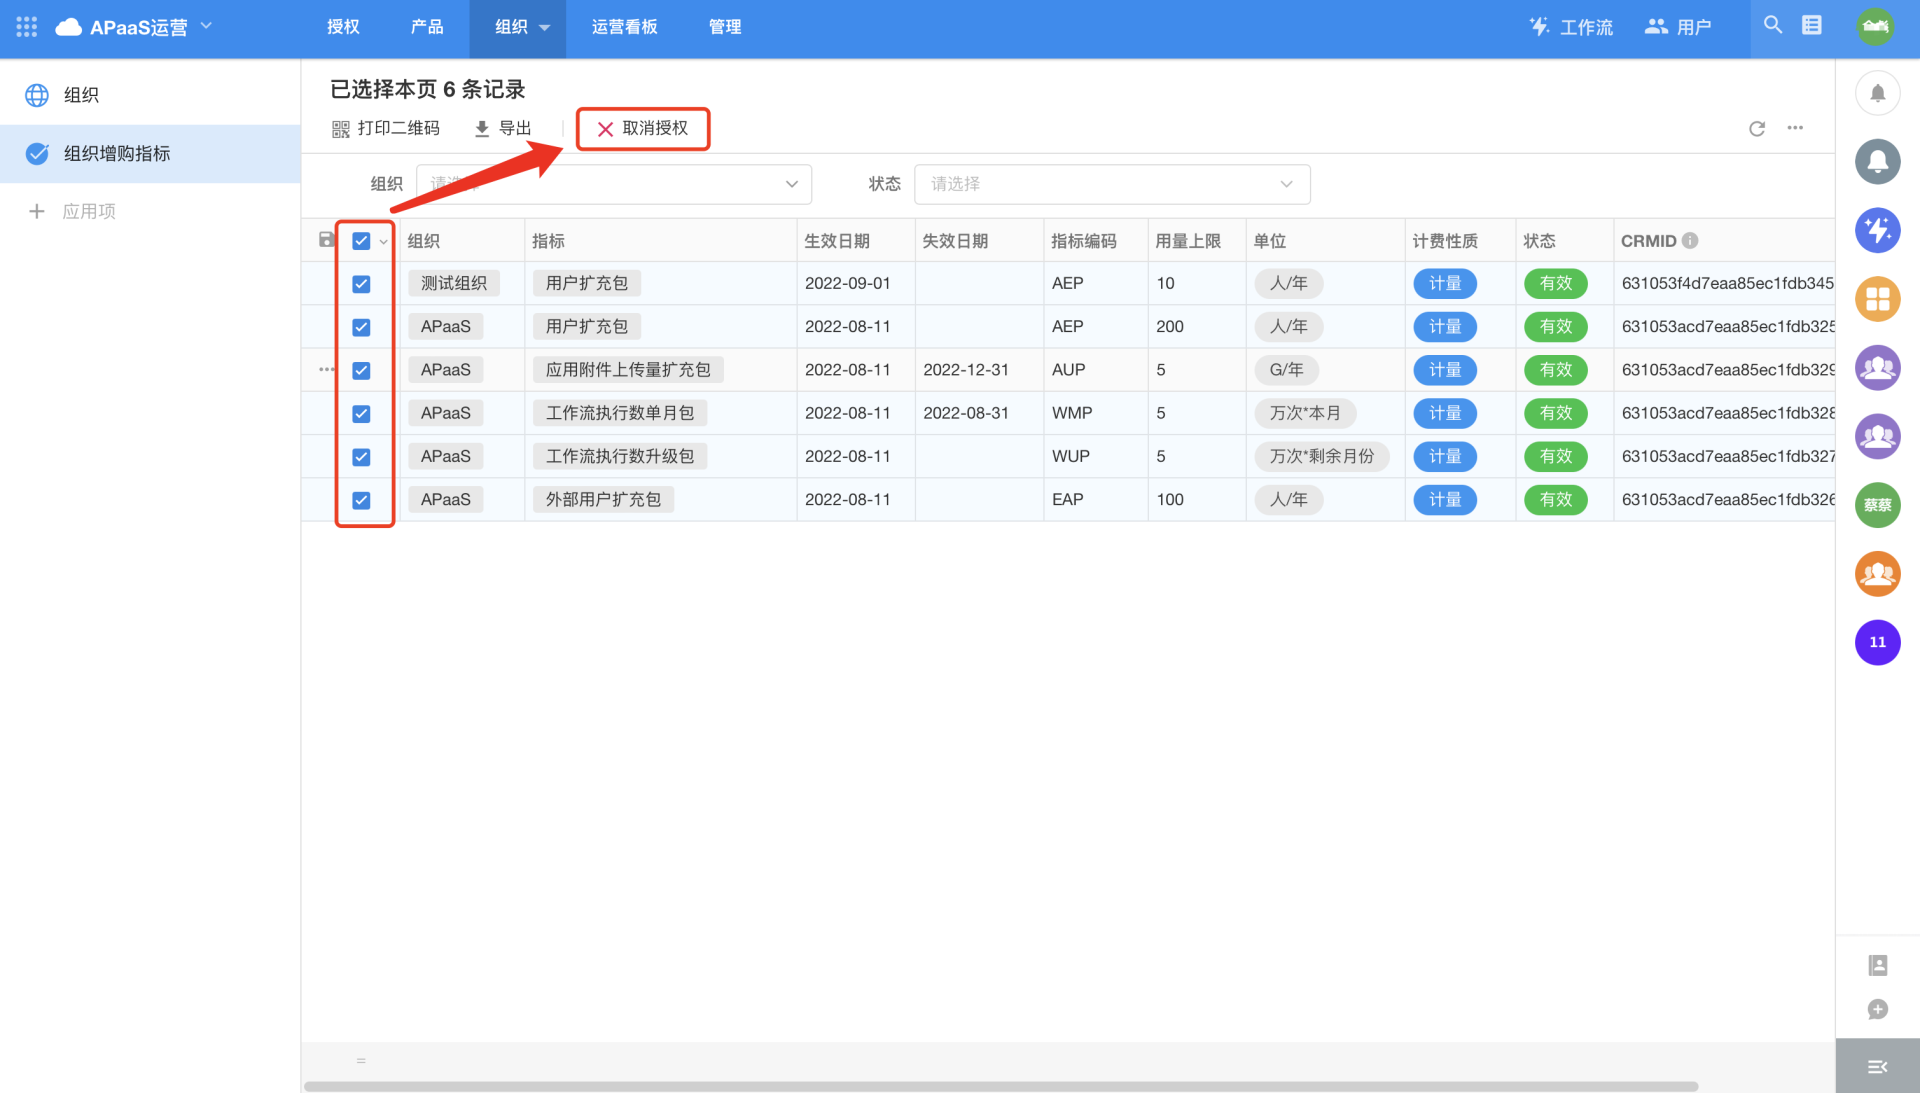Open the more options ellipsis icon

[x=1795, y=128]
